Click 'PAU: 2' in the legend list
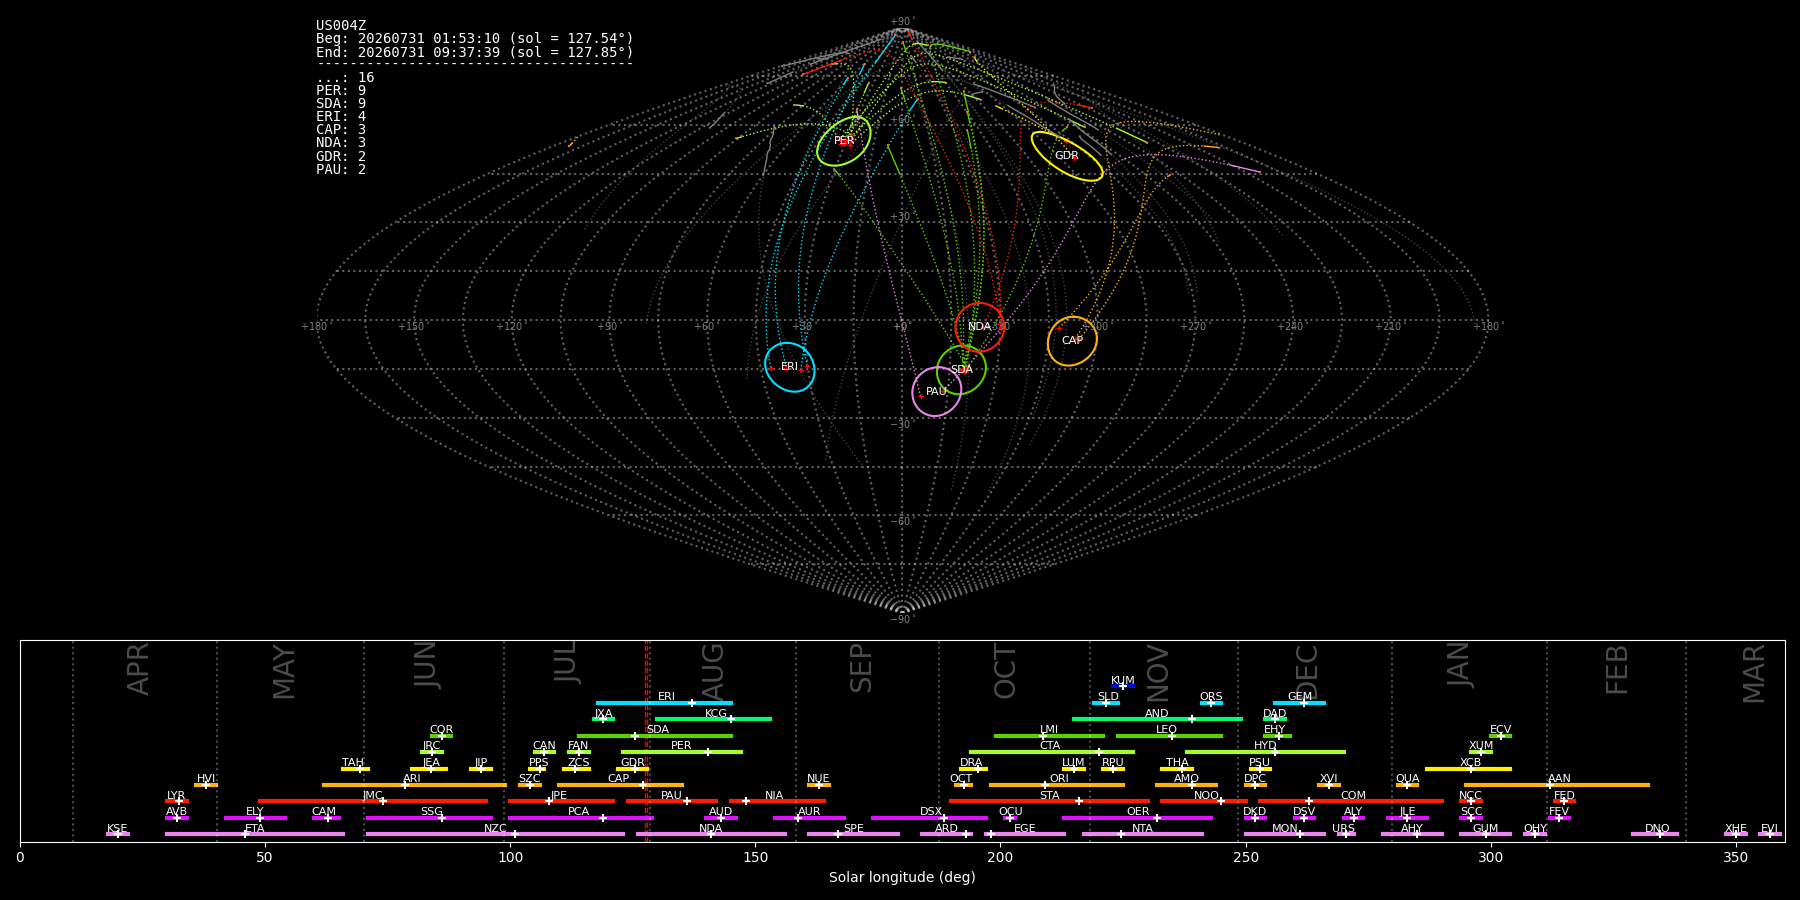Image resolution: width=1800 pixels, height=900 pixels. coord(341,170)
